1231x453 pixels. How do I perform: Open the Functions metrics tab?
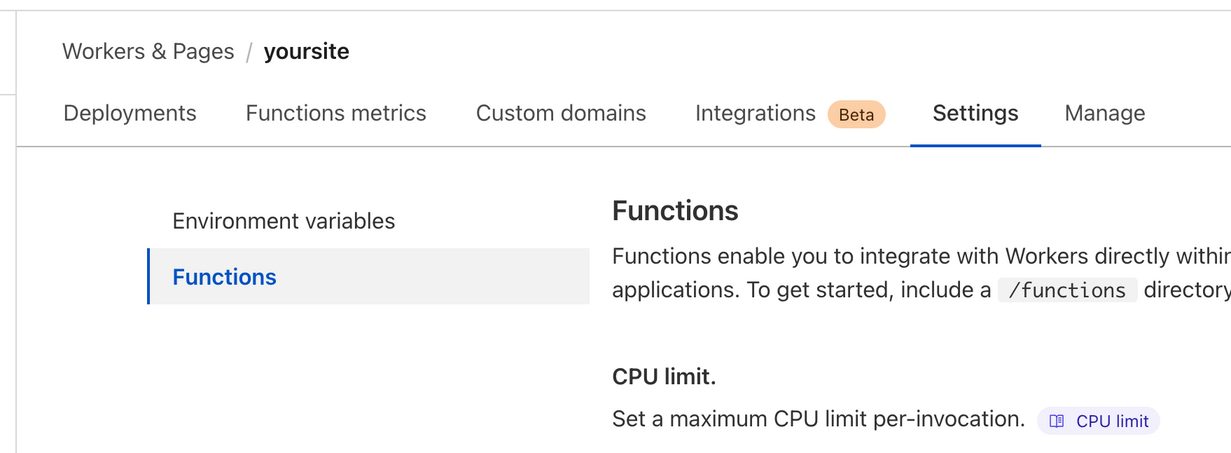tap(336, 114)
